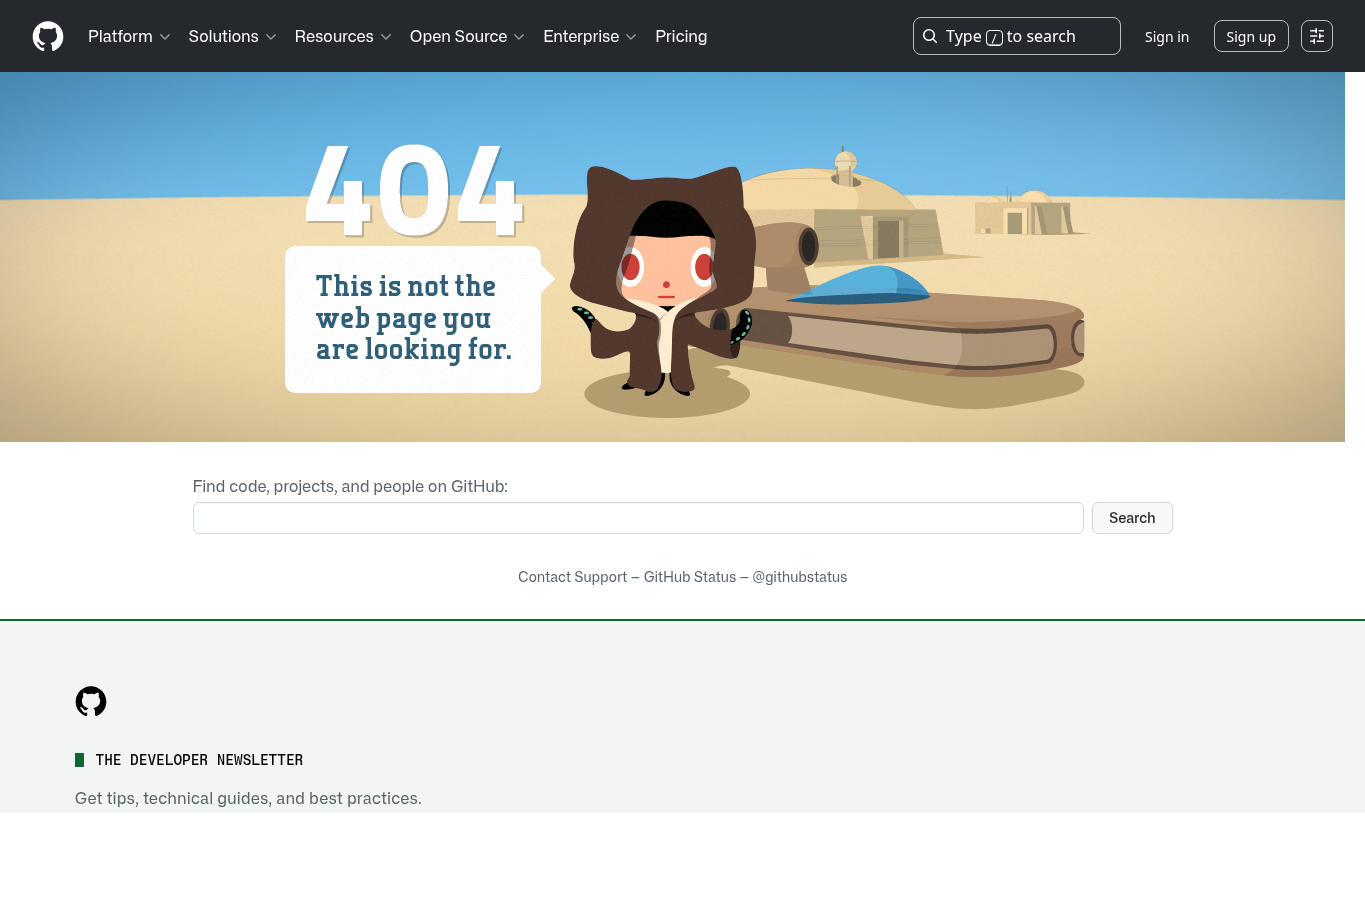This screenshot has height=900, width=1365.
Task: Click the Search button
Action: [1132, 518]
